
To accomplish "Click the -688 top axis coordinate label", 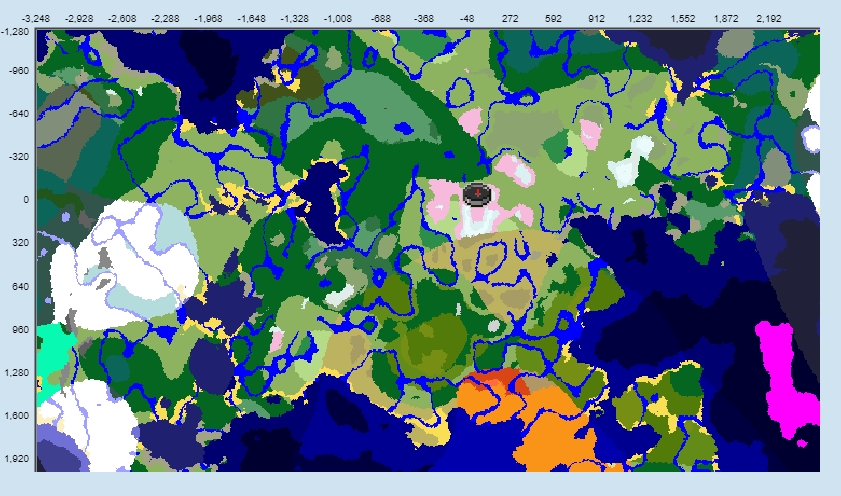I will [381, 18].
